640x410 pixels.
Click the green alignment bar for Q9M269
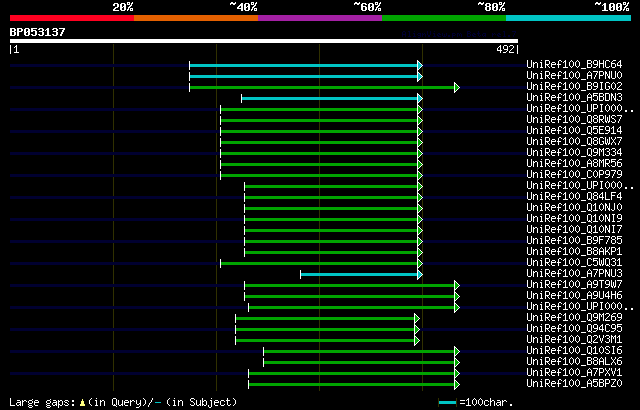pos(325,319)
